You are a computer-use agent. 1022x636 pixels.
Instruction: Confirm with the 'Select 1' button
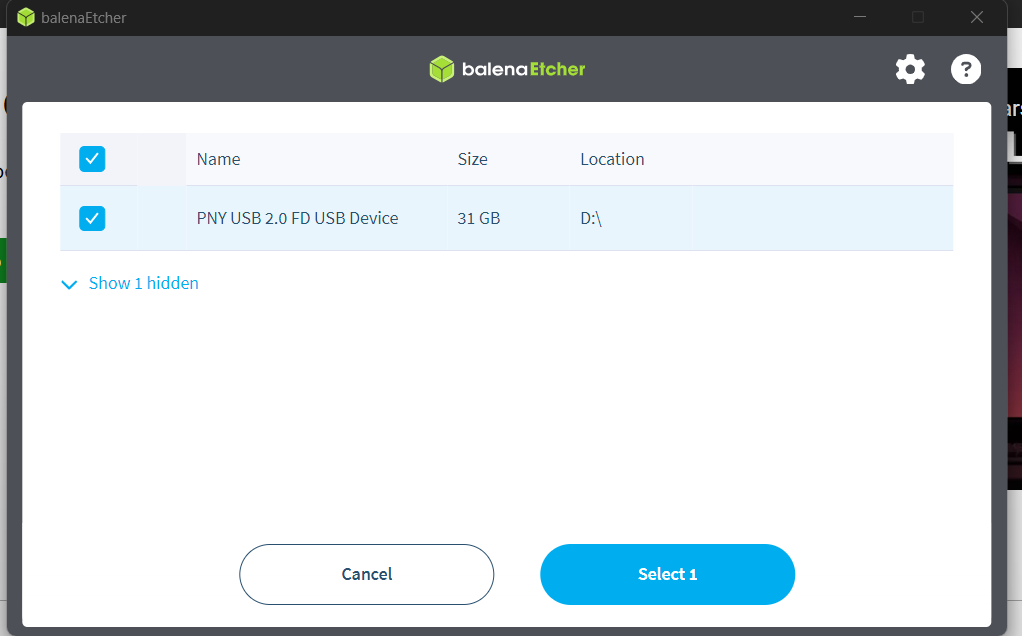coord(667,574)
